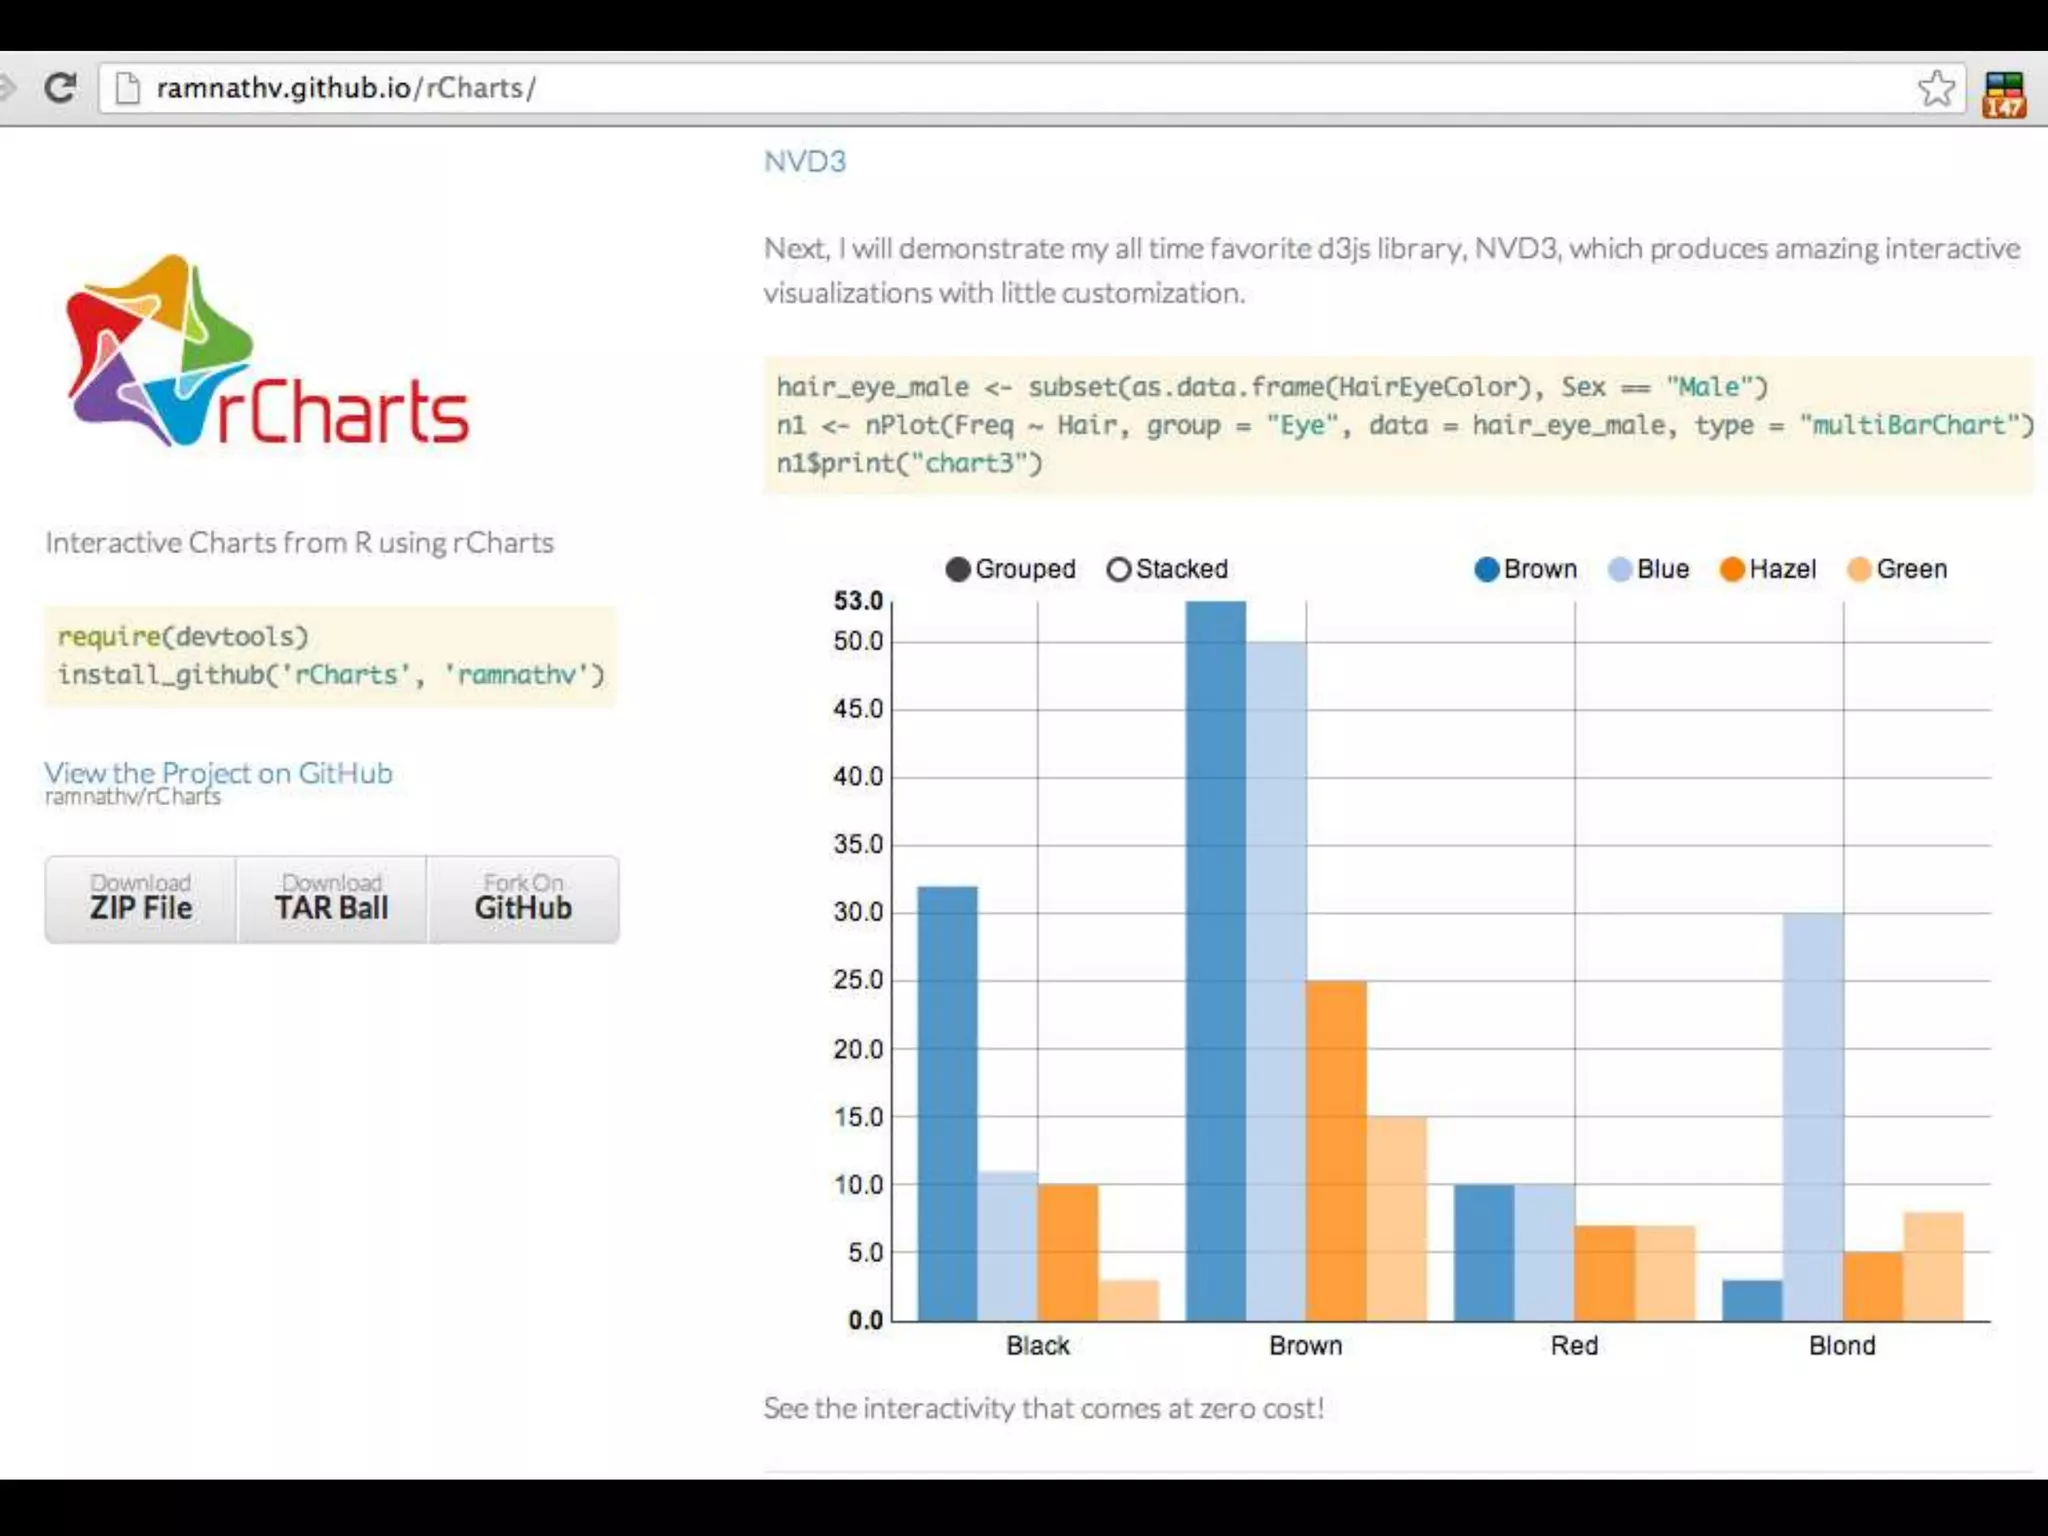Click the address bar URL field
Screen dimensions: 2048x1536
[1000, 88]
